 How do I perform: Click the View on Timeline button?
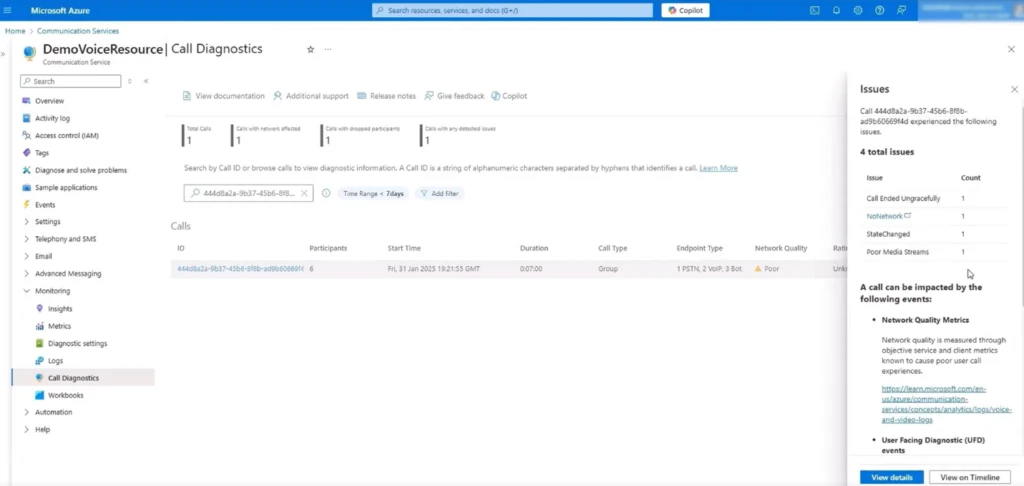[969, 477]
